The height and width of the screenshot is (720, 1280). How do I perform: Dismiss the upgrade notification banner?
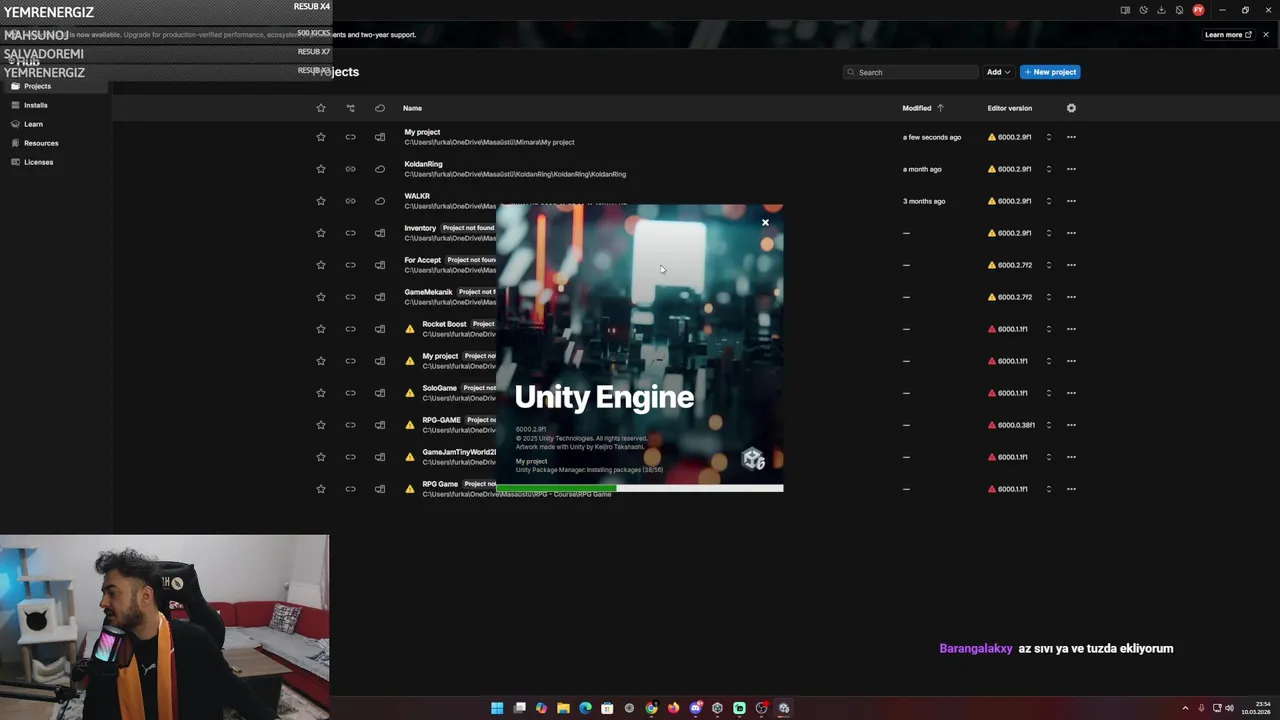click(1266, 35)
